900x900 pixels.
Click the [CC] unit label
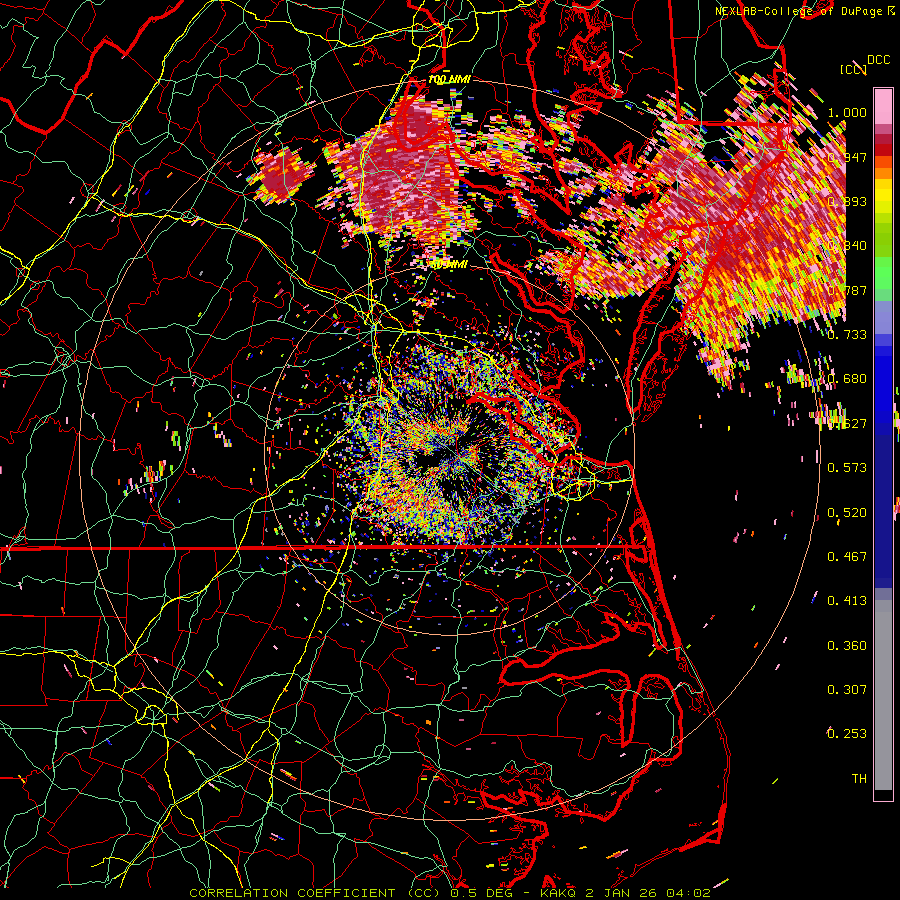click(x=853, y=69)
